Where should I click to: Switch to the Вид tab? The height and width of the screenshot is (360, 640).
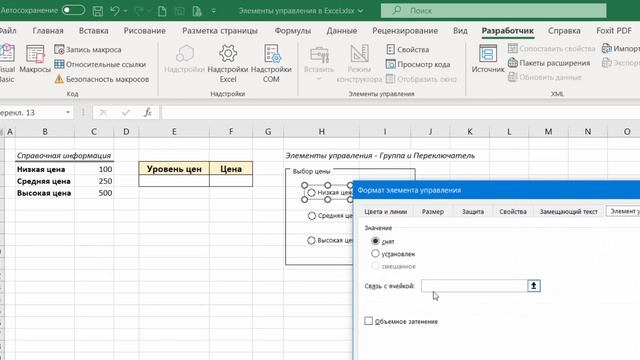(460, 31)
